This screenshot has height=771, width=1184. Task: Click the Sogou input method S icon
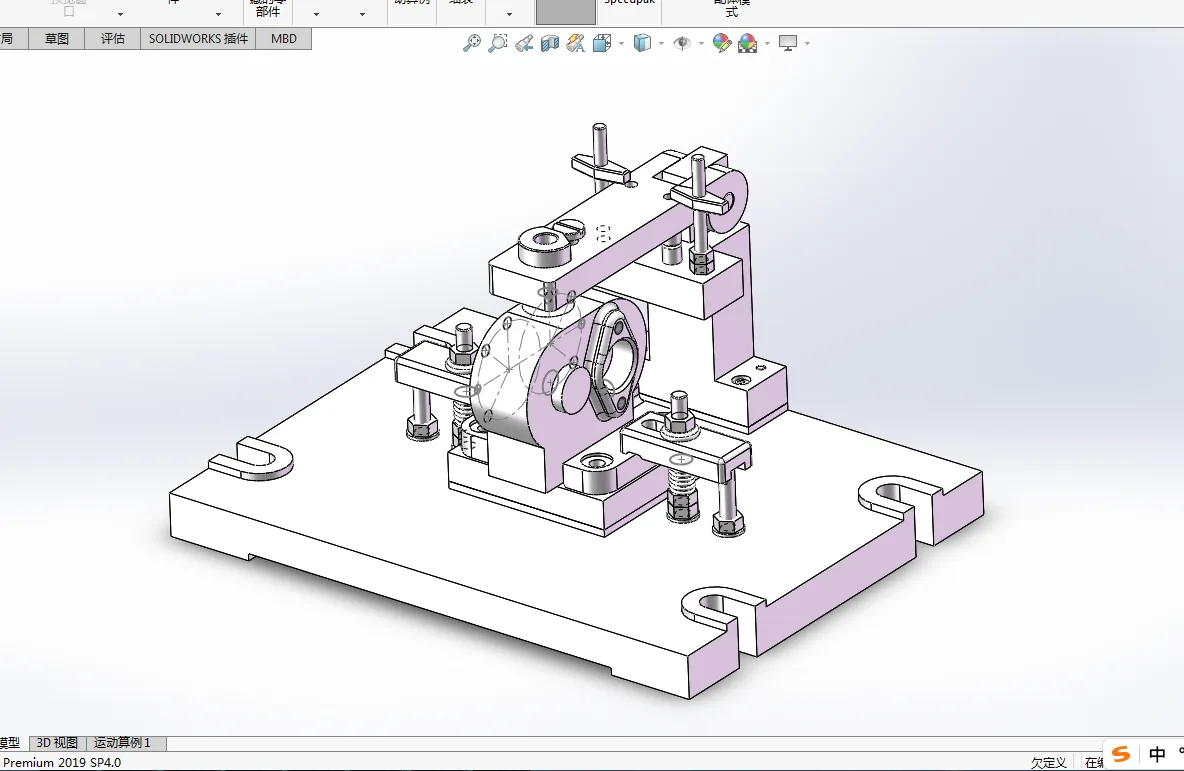click(1121, 754)
